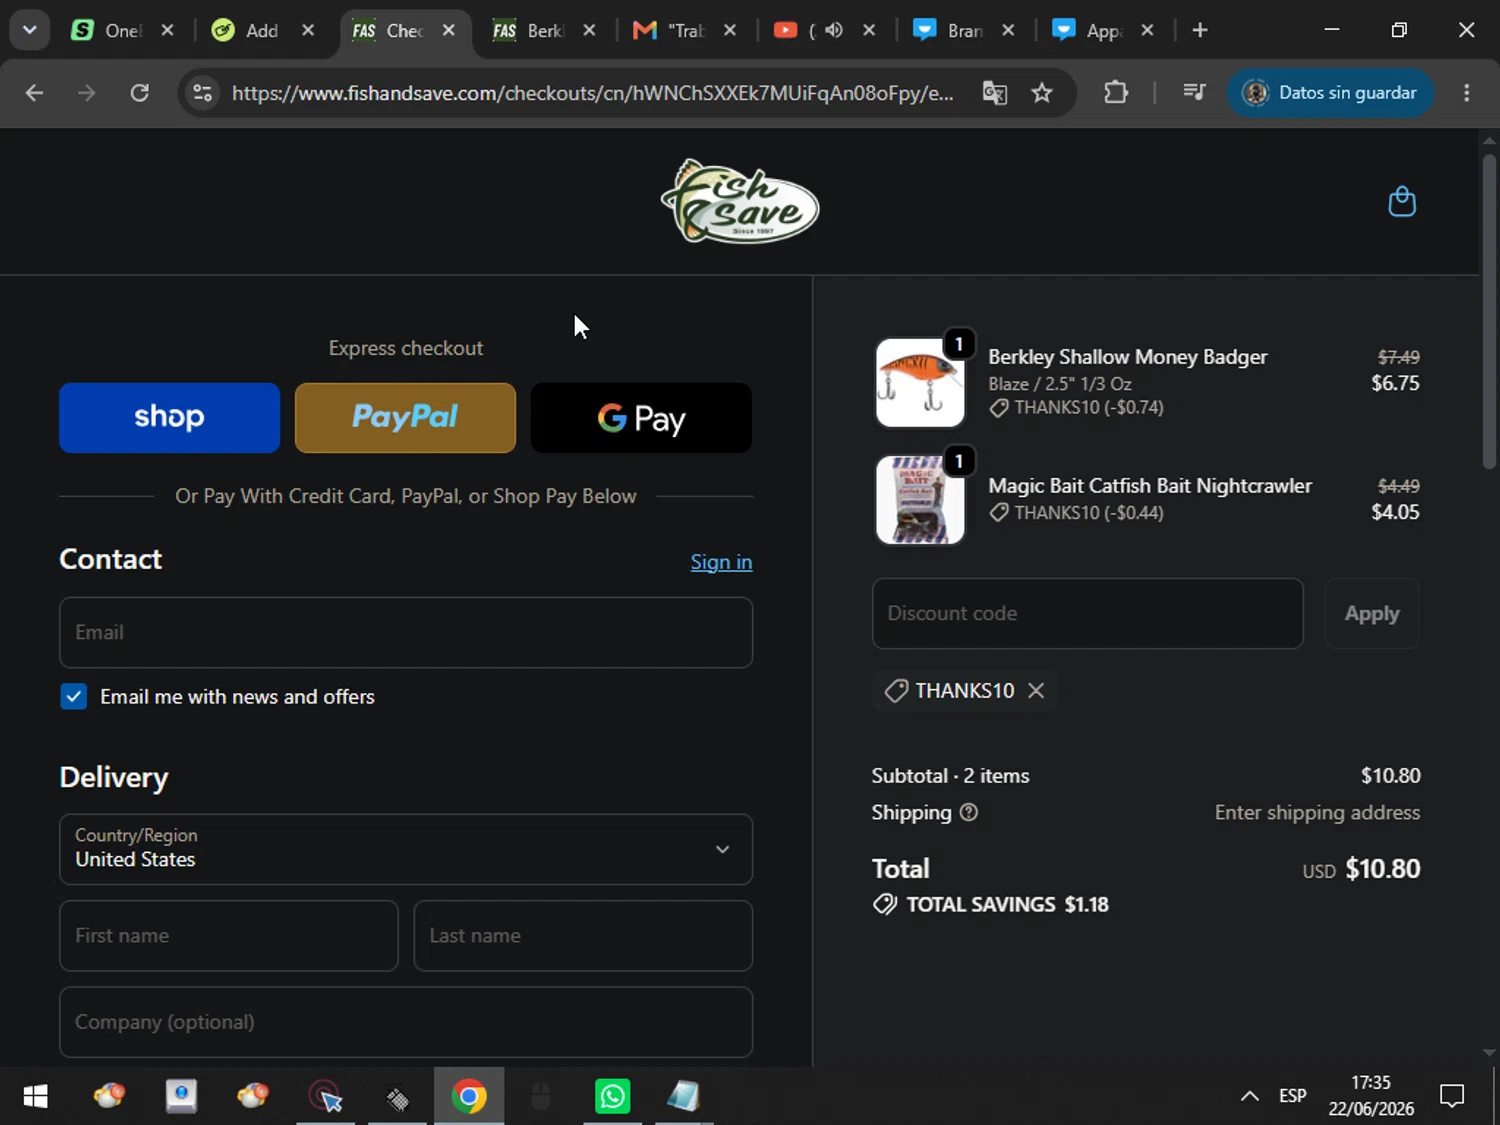Open the browser extensions puzzle icon
Image resolution: width=1500 pixels, height=1125 pixels.
point(1116,93)
